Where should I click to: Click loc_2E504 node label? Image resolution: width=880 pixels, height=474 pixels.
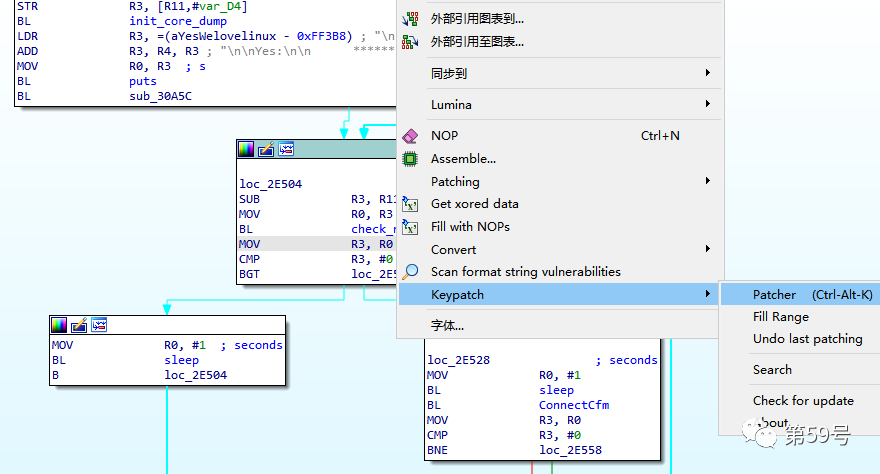[x=271, y=184]
